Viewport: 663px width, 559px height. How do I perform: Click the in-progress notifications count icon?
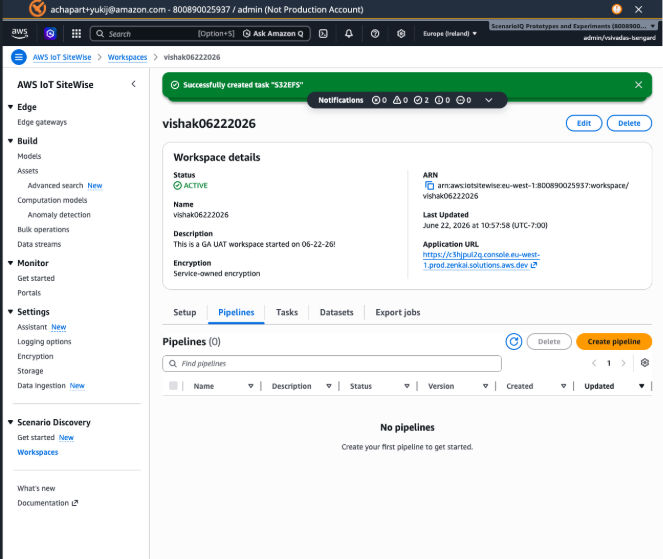point(460,100)
